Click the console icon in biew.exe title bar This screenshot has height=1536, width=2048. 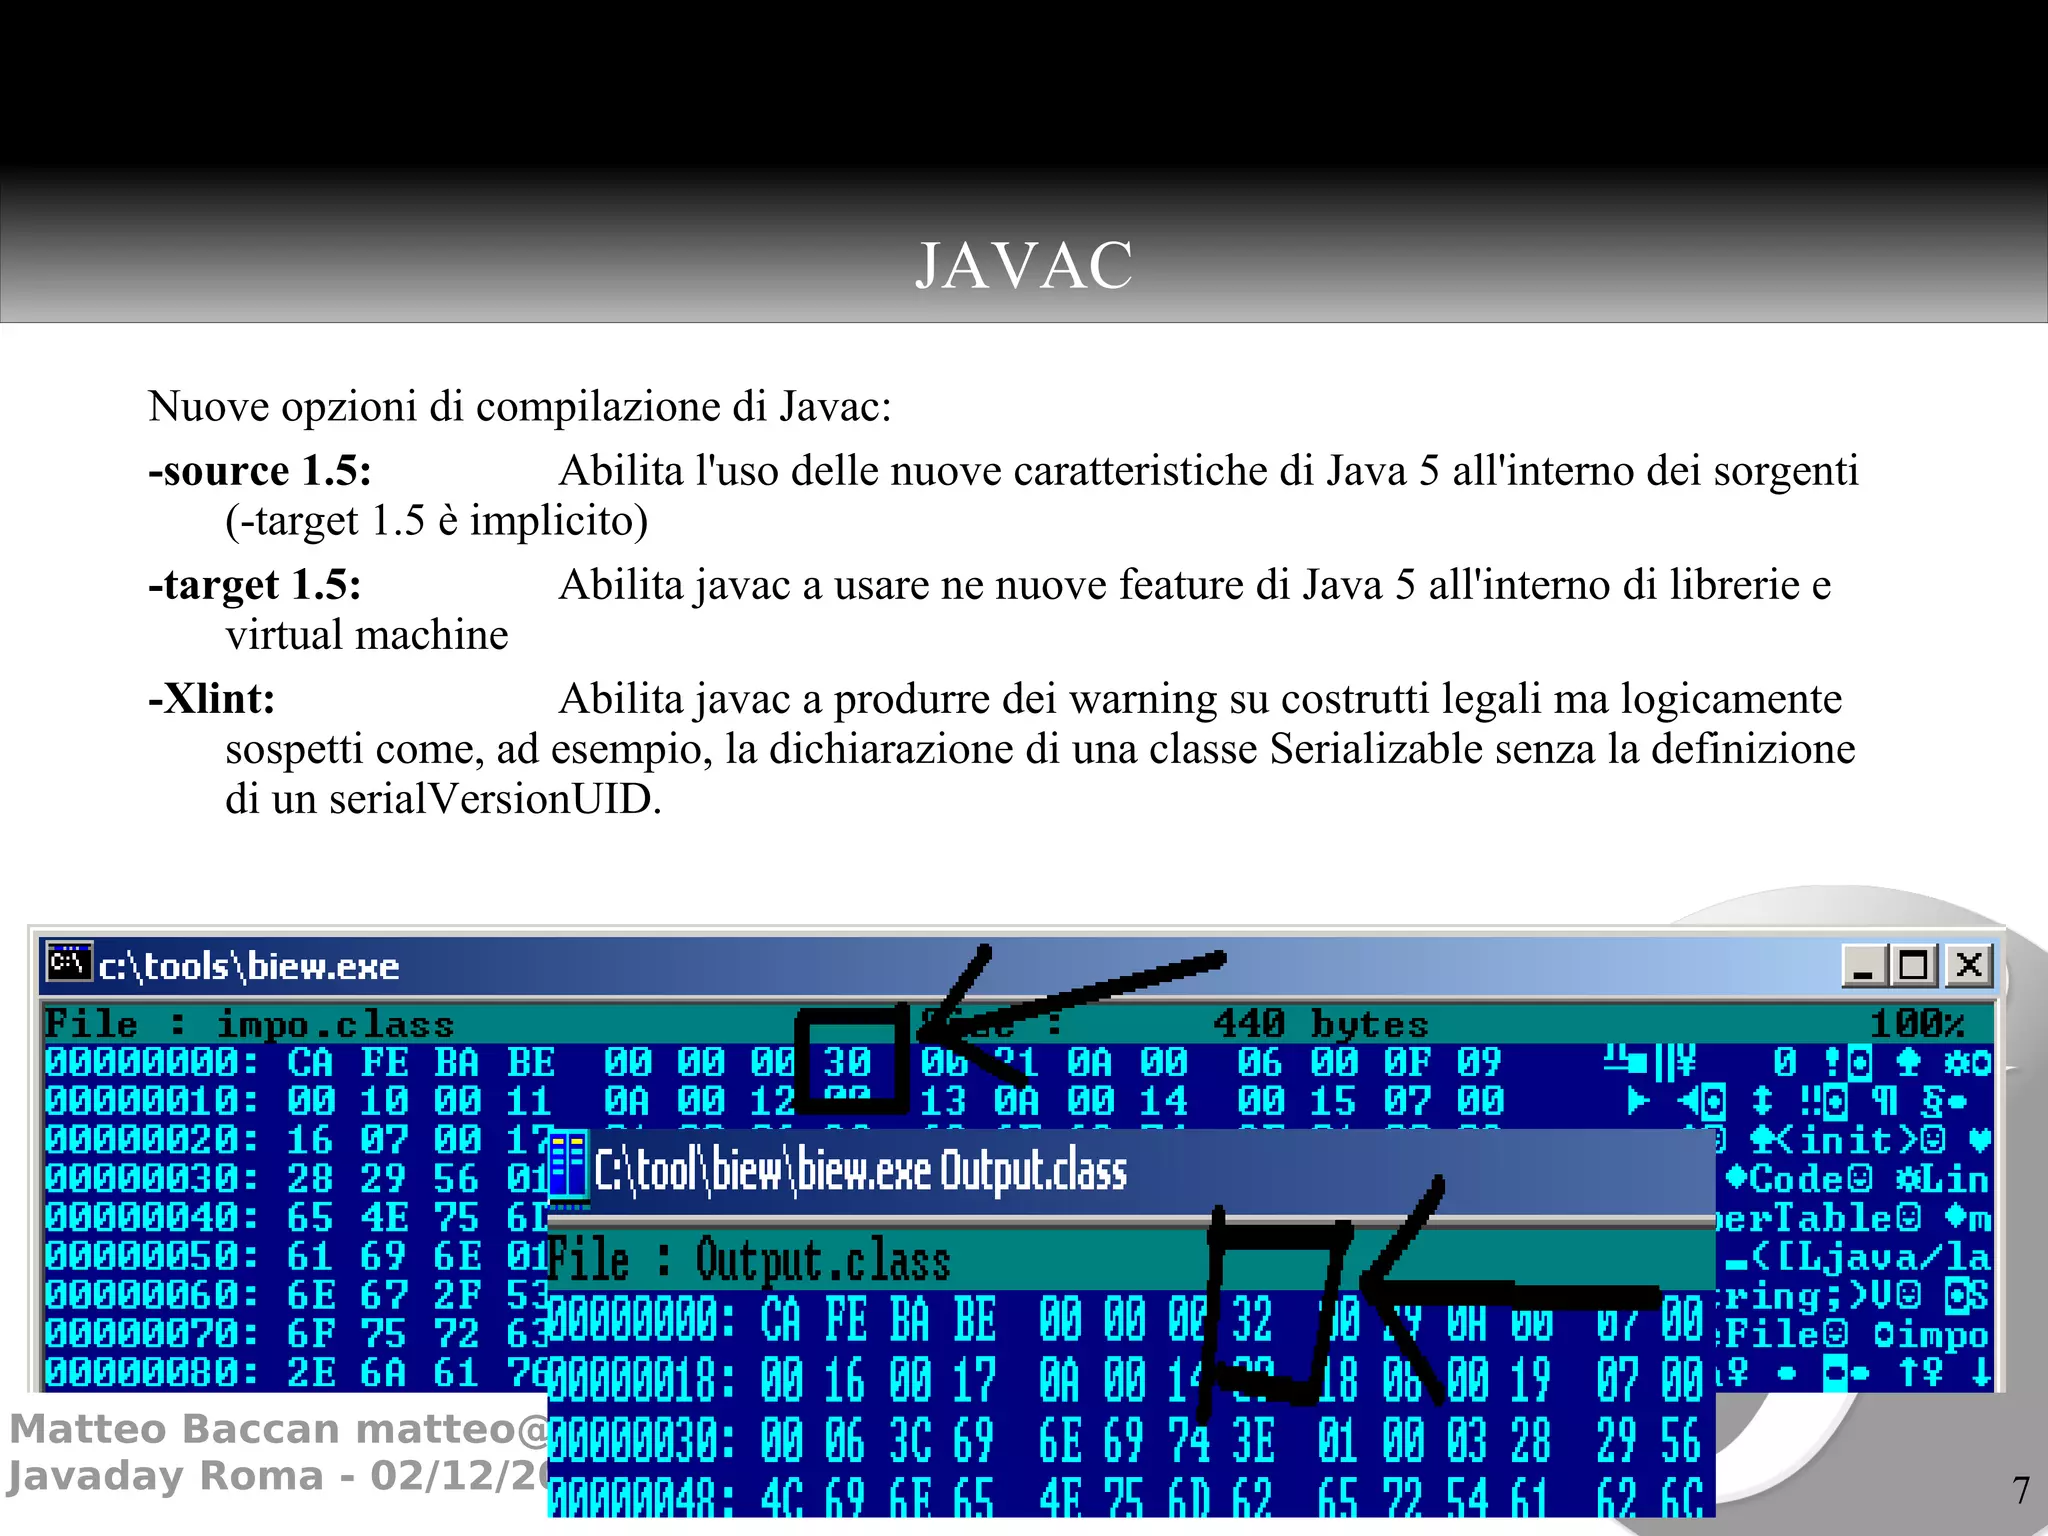click(x=68, y=964)
